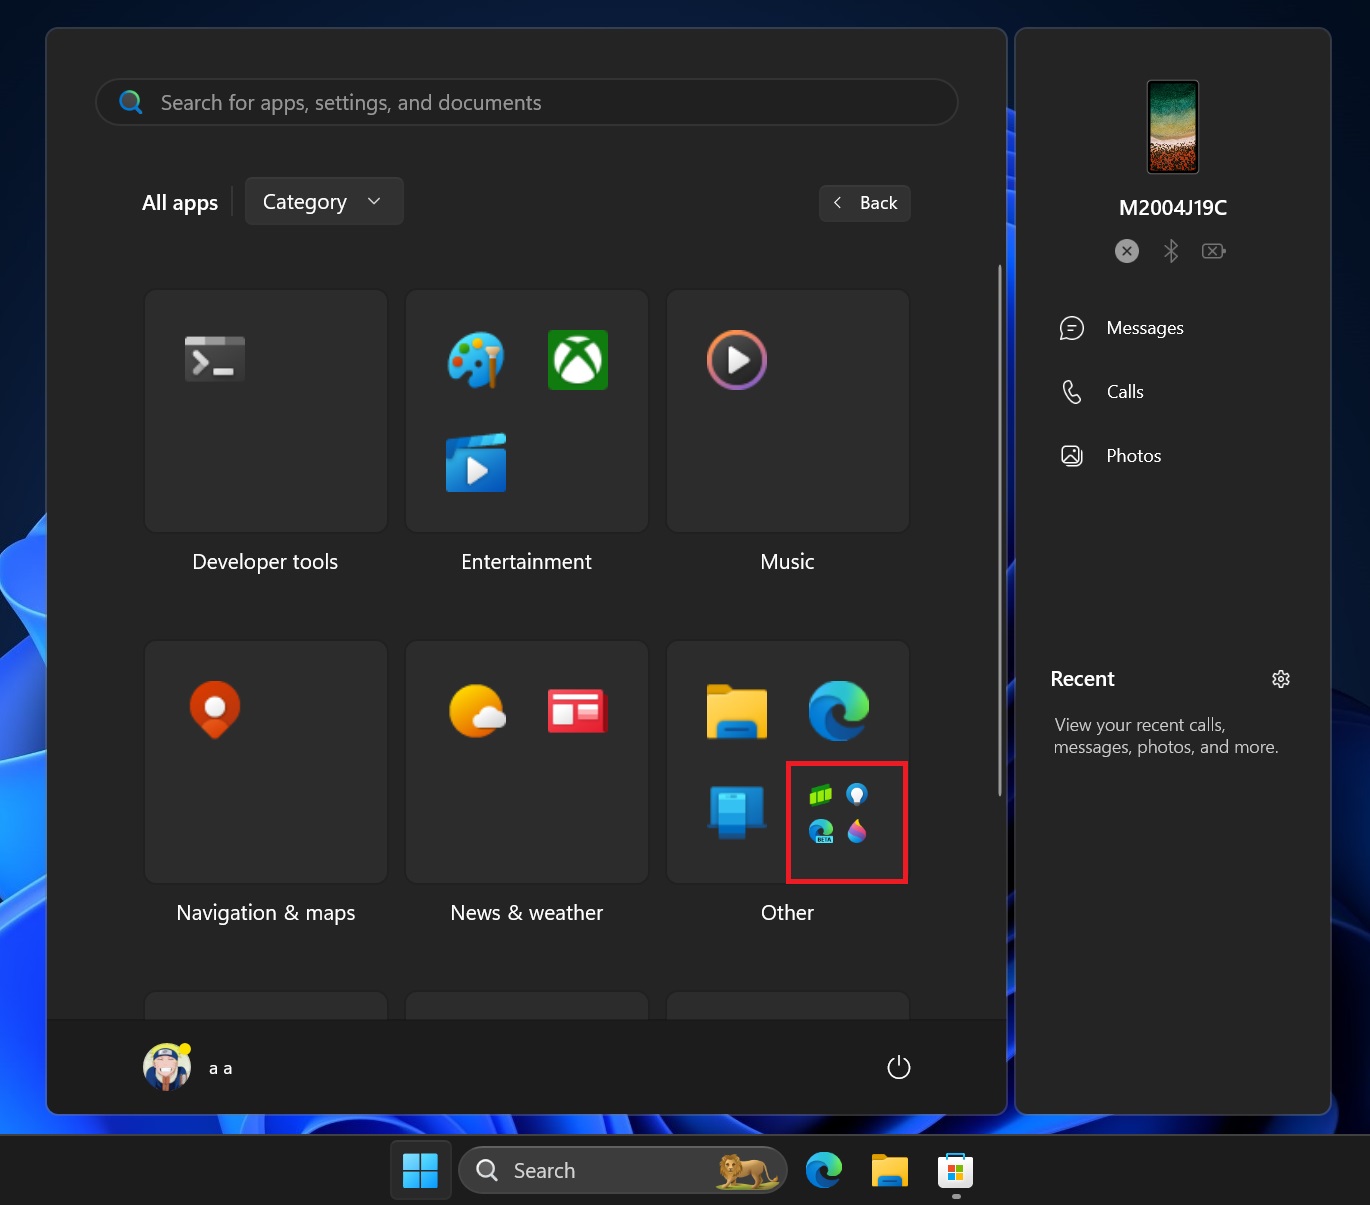Click the Back button

pyautogui.click(x=864, y=202)
